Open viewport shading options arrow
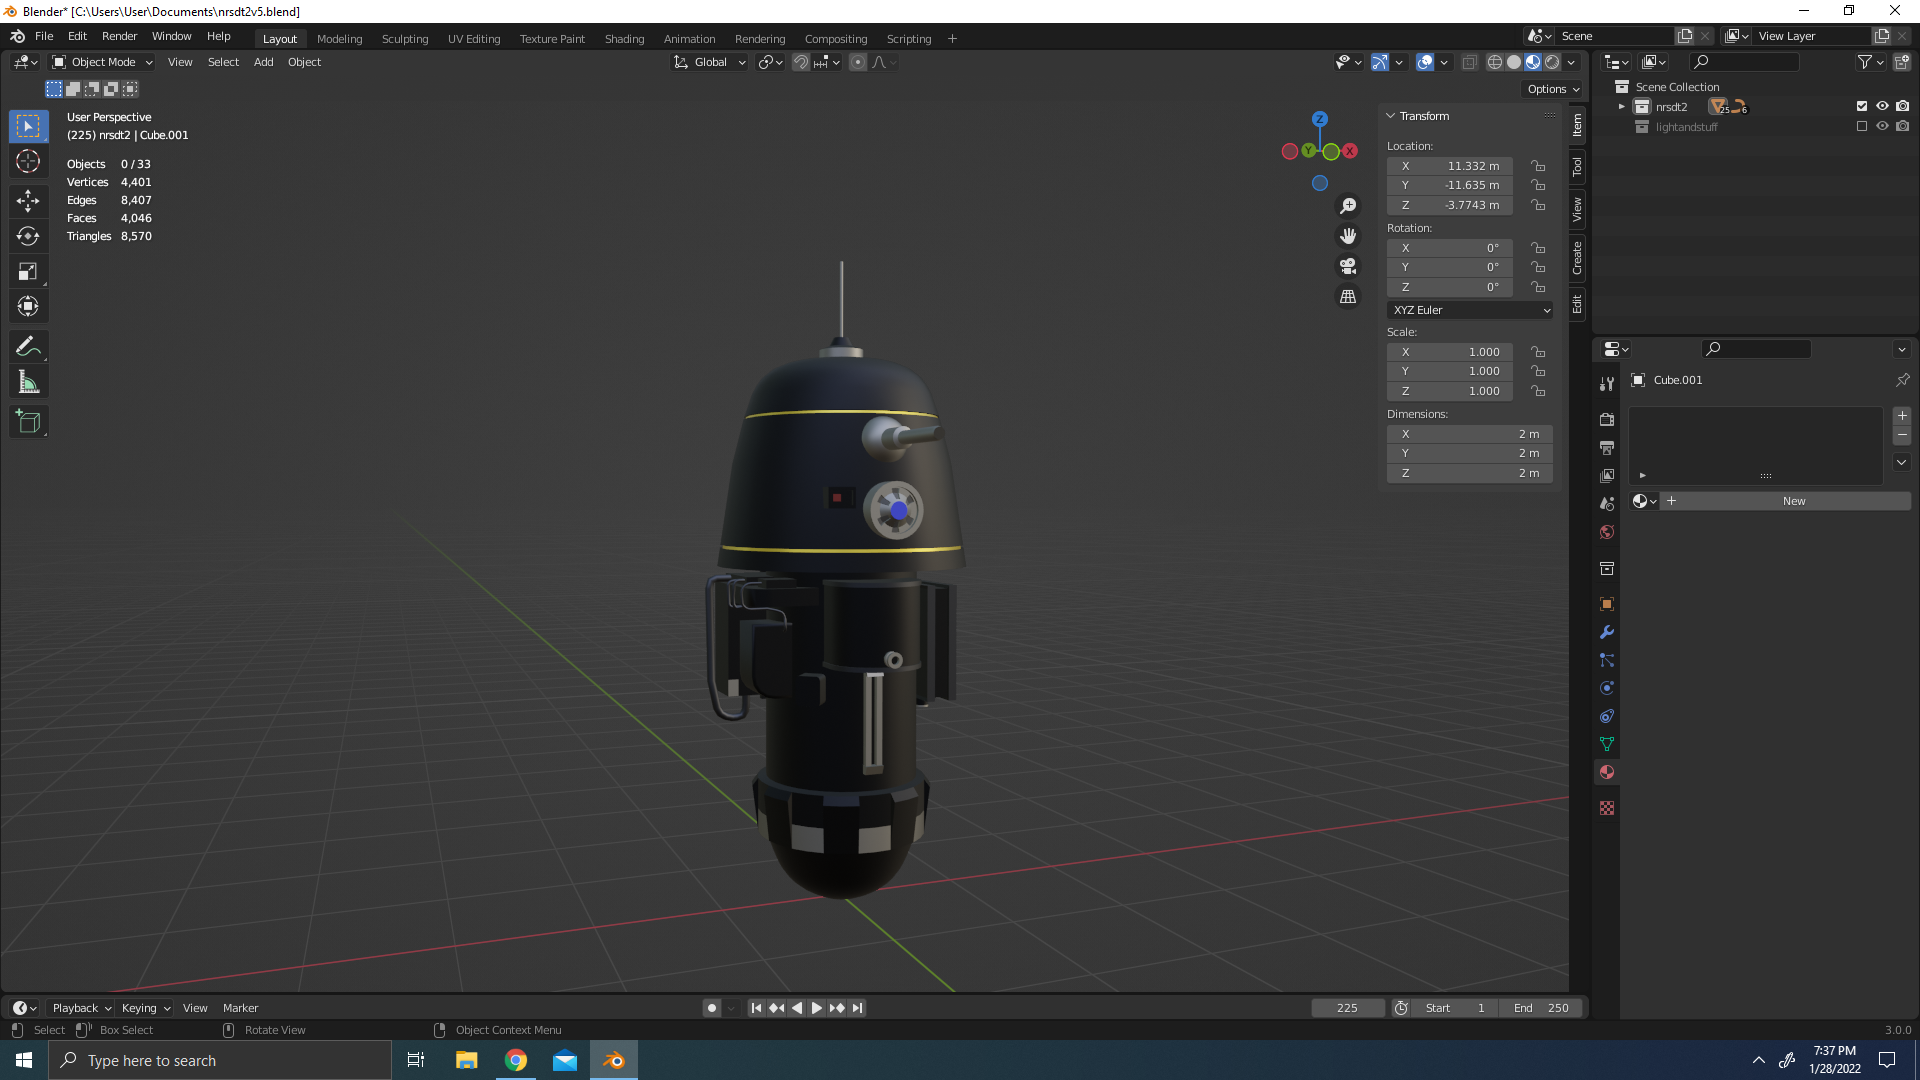The width and height of the screenshot is (1920, 1080). point(1571,62)
